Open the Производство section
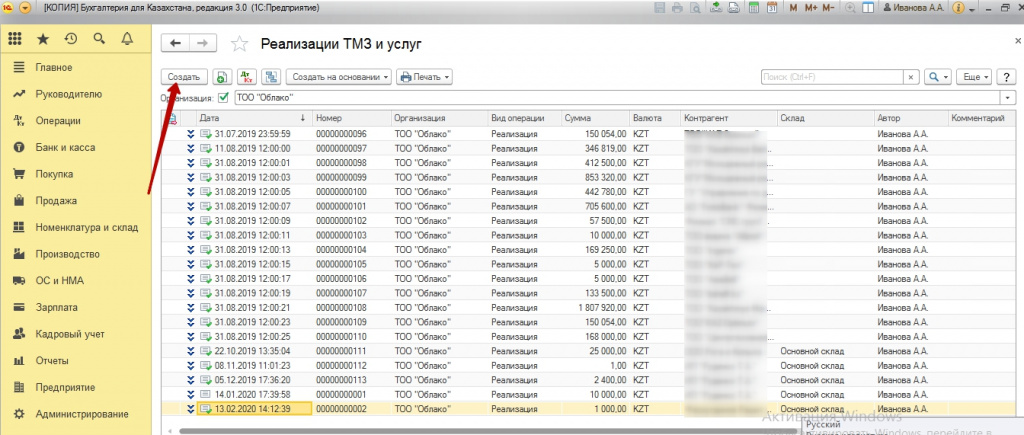The height and width of the screenshot is (435, 1024). pos(76,254)
